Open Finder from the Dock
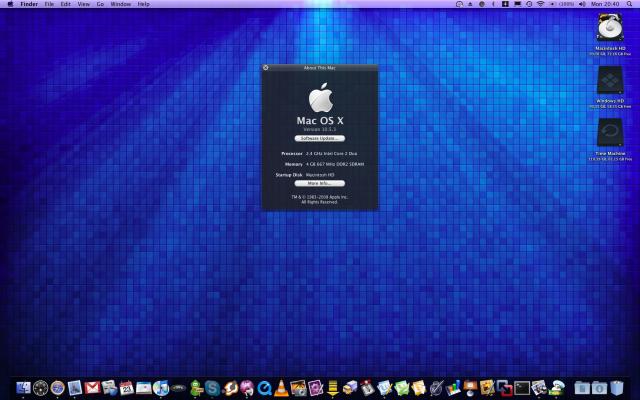 [x=23, y=388]
